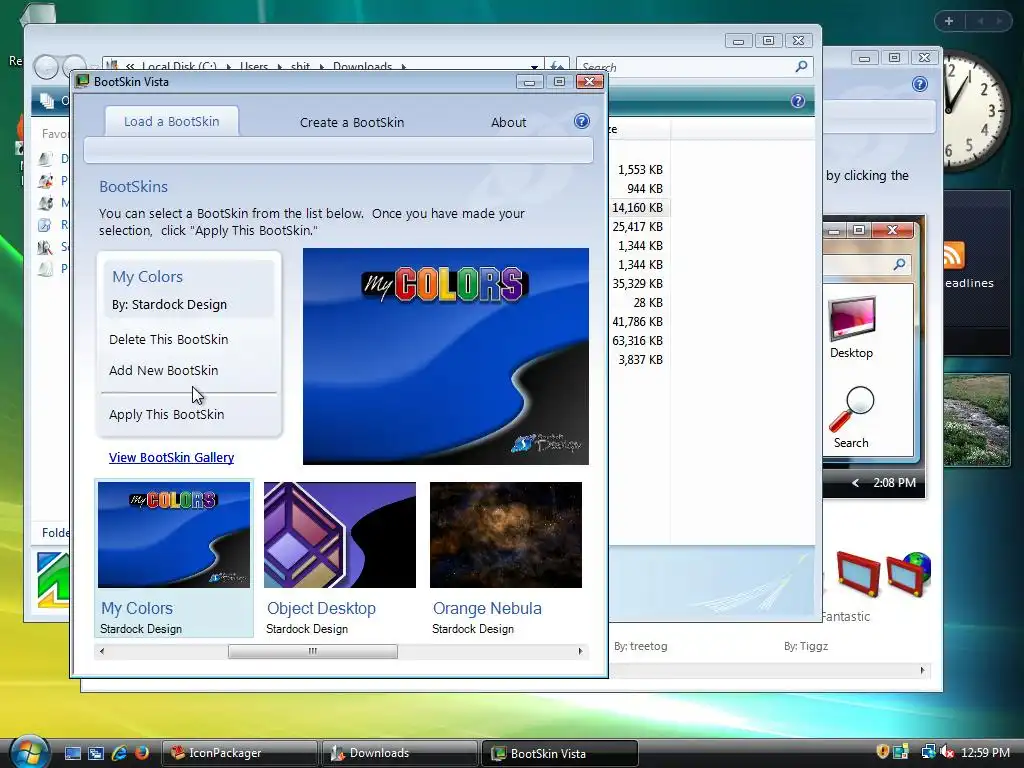This screenshot has width=1024, height=768.
Task: Open the View BootSkin Gallery link
Action: pyautogui.click(x=171, y=457)
